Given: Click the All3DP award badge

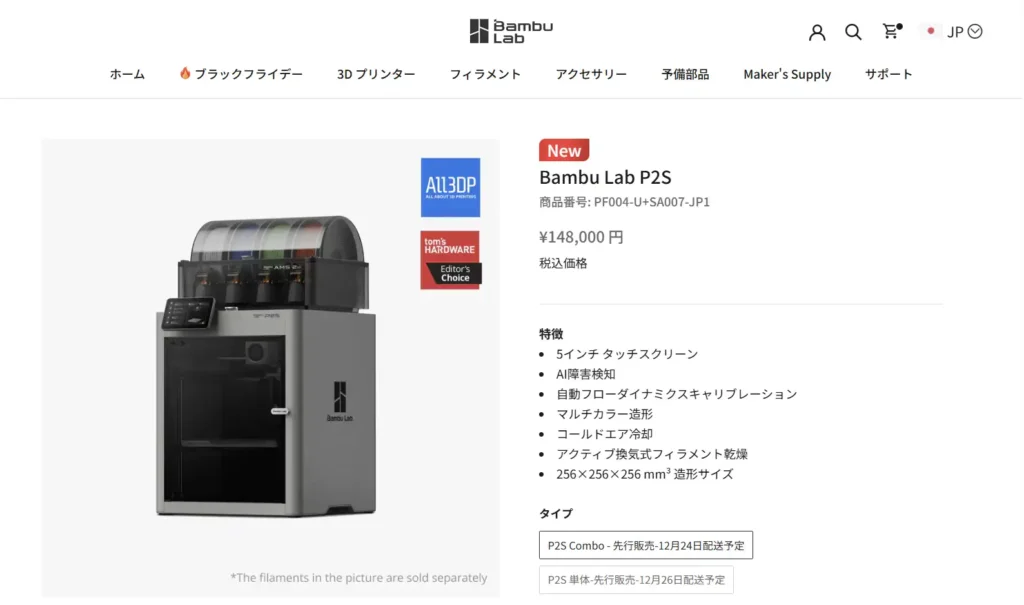Looking at the screenshot, I should click(450, 188).
